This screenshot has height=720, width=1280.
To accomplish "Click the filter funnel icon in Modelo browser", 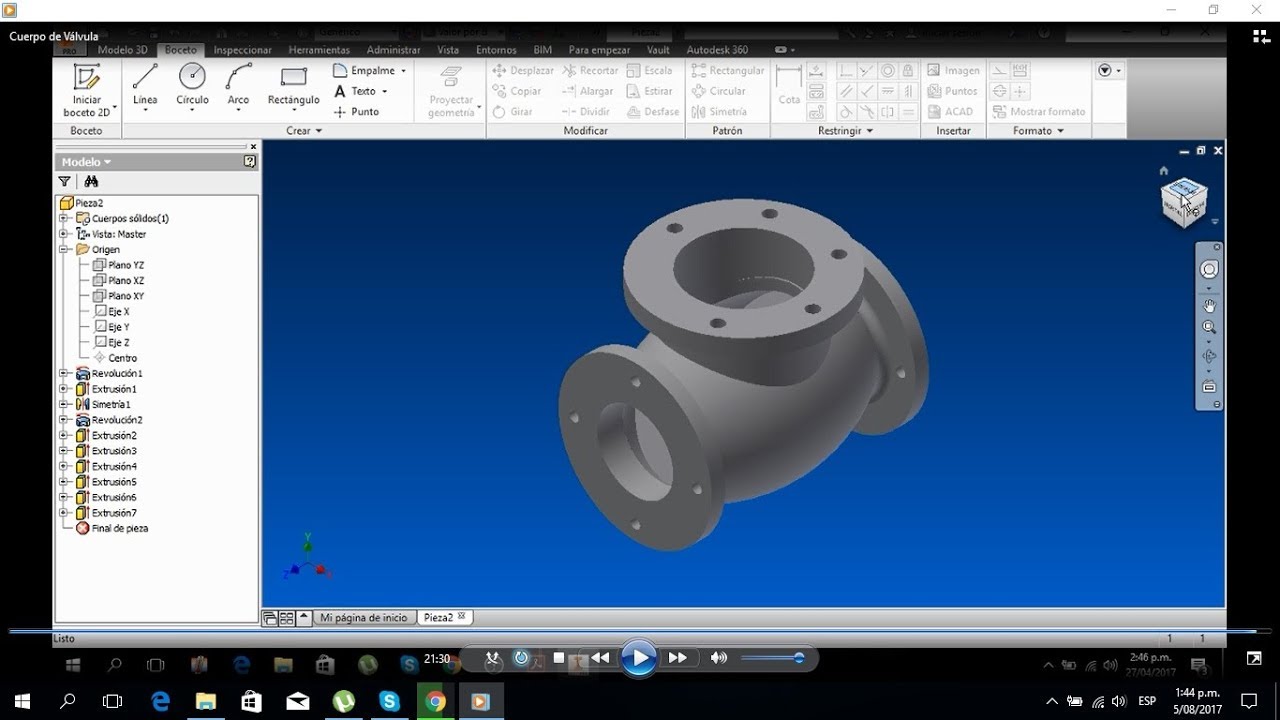I will 65,181.
